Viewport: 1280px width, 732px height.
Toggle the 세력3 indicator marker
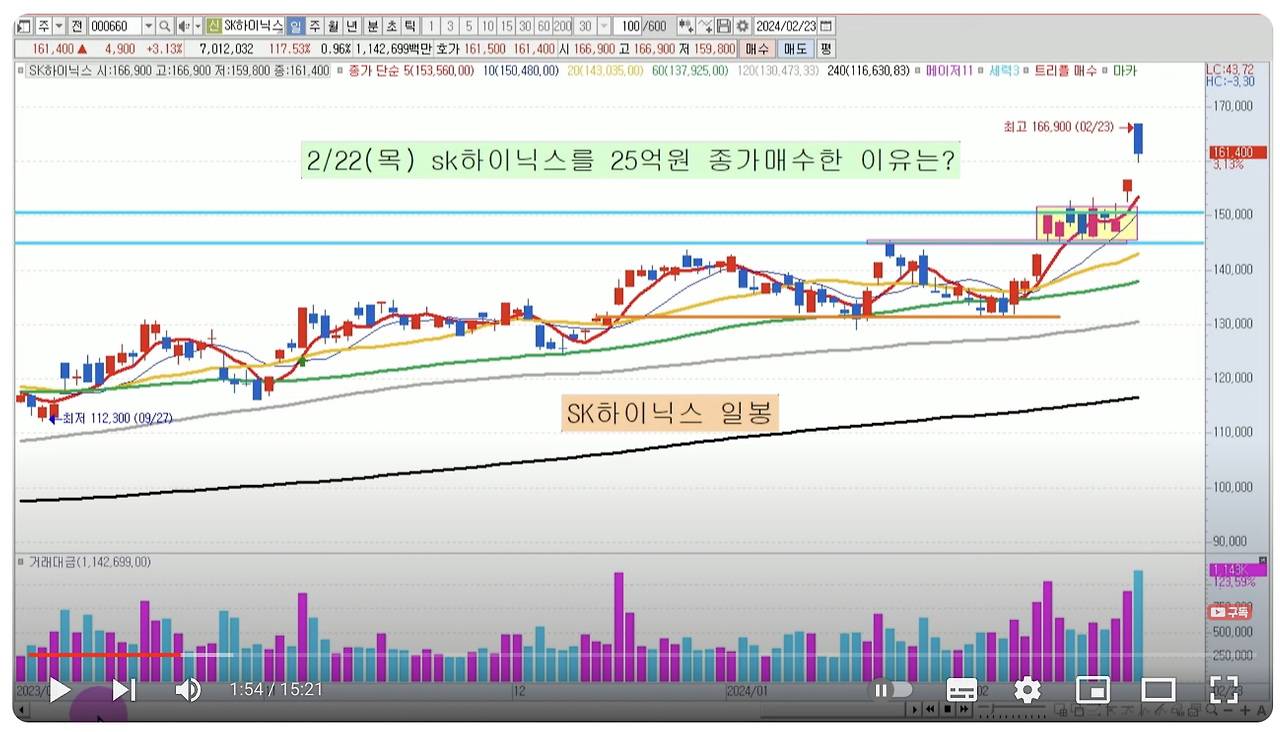[981, 71]
